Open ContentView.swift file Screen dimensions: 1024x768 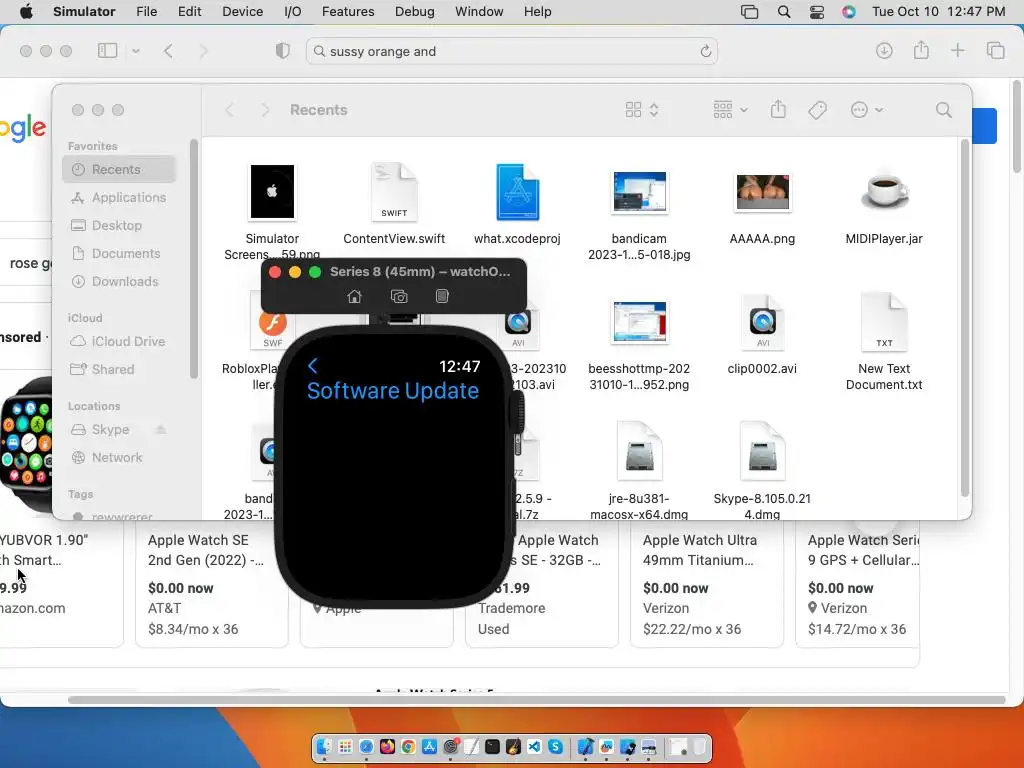point(394,204)
